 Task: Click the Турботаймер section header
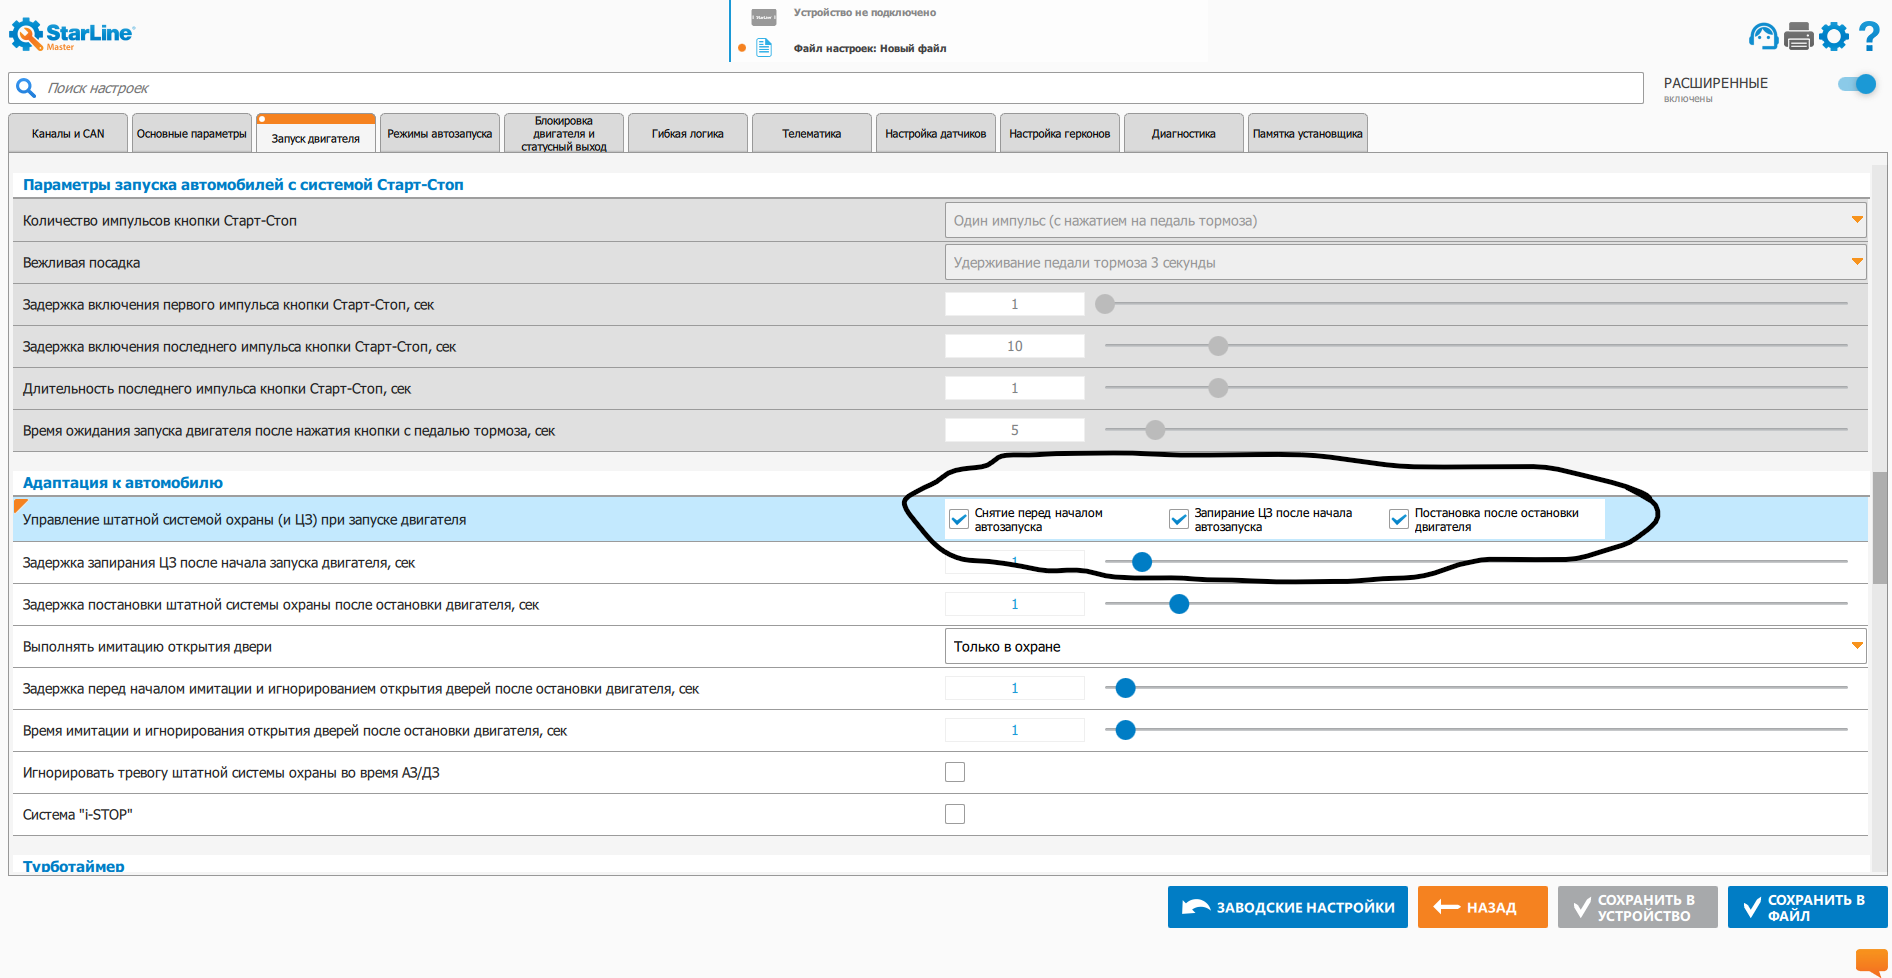click(74, 866)
